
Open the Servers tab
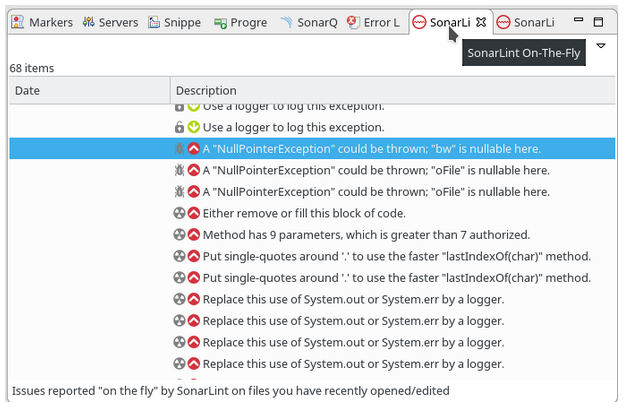[x=110, y=22]
